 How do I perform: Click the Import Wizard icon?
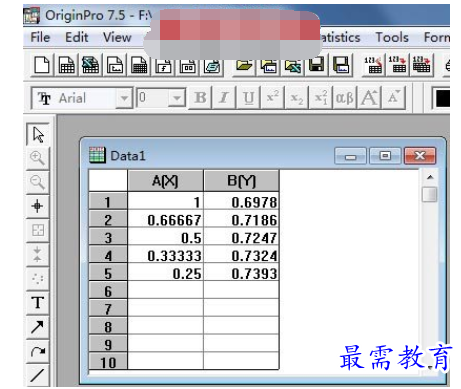click(398, 65)
